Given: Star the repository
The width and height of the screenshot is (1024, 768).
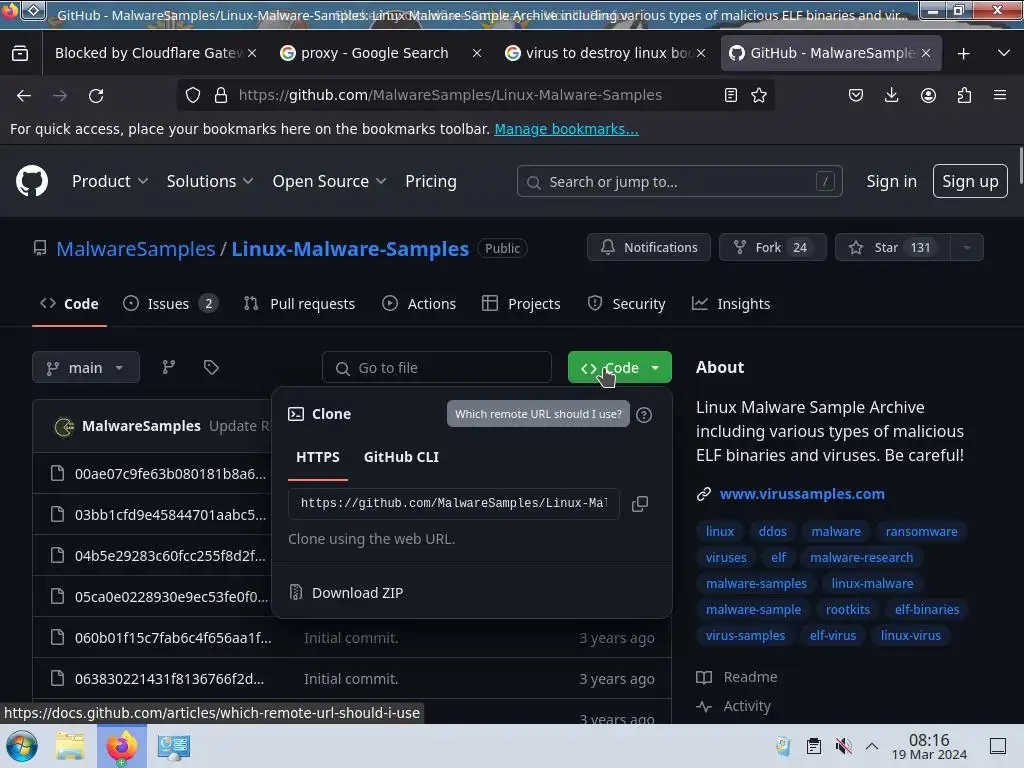Looking at the screenshot, I should point(893,248).
